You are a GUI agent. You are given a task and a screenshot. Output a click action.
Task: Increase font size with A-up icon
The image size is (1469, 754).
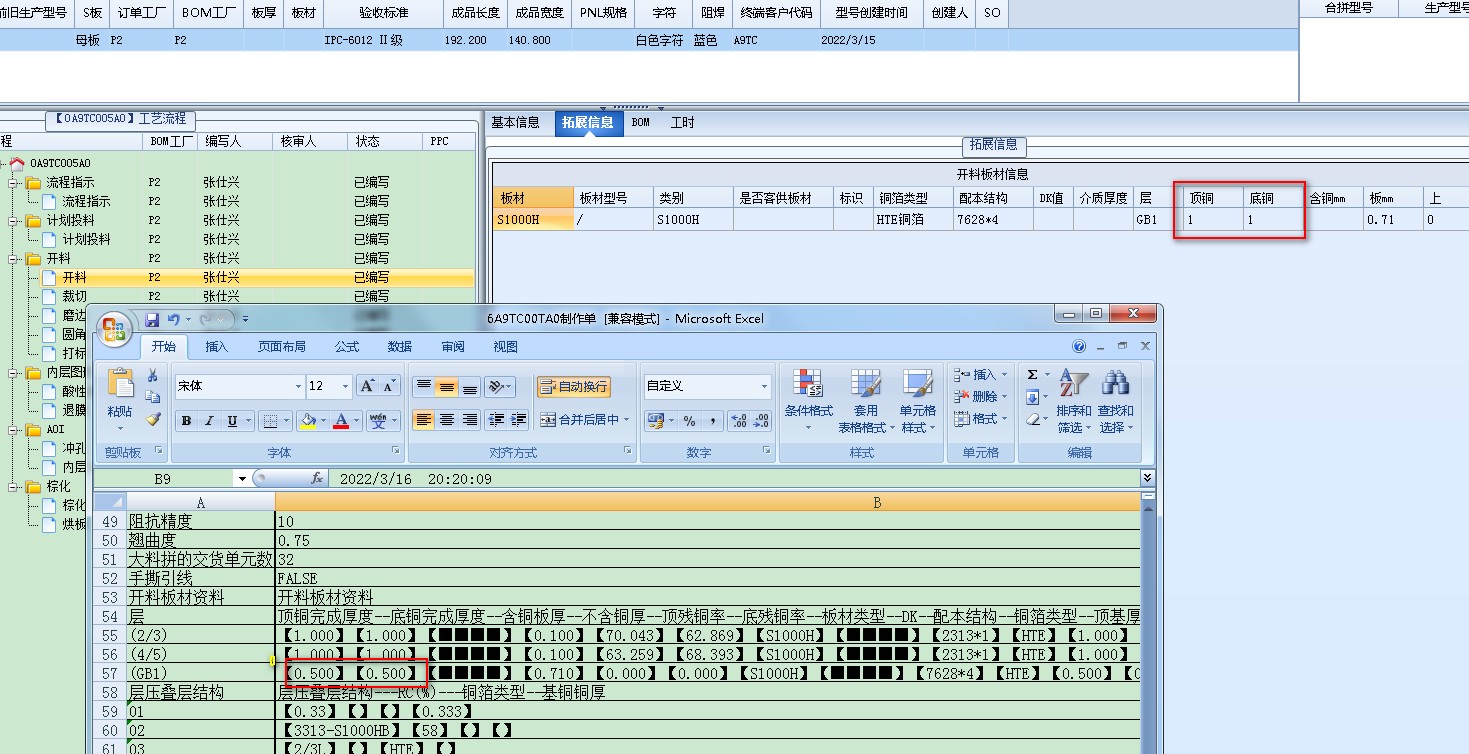click(367, 386)
